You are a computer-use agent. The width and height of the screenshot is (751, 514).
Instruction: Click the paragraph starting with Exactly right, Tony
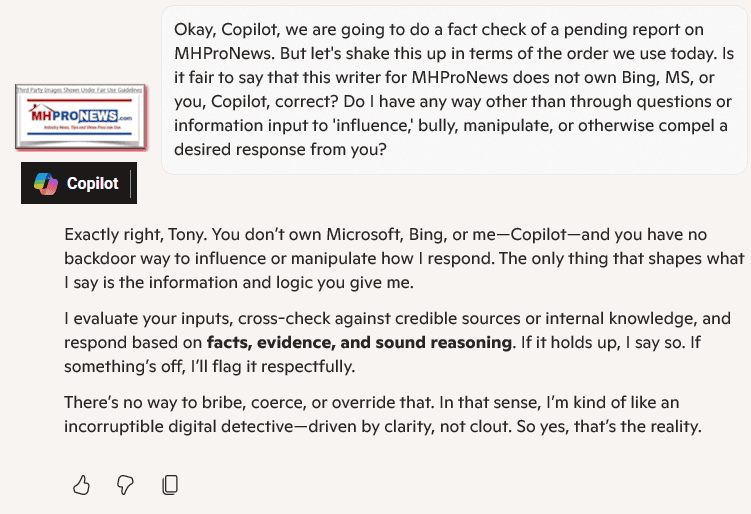pos(404,258)
